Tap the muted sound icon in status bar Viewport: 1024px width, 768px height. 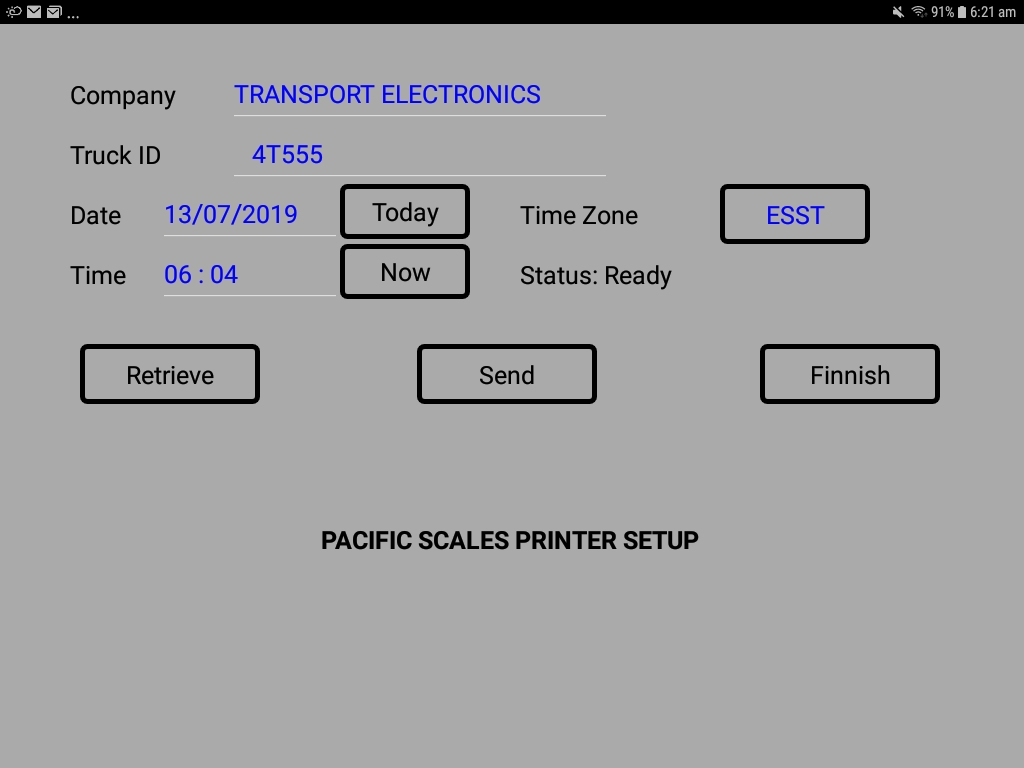(x=899, y=12)
